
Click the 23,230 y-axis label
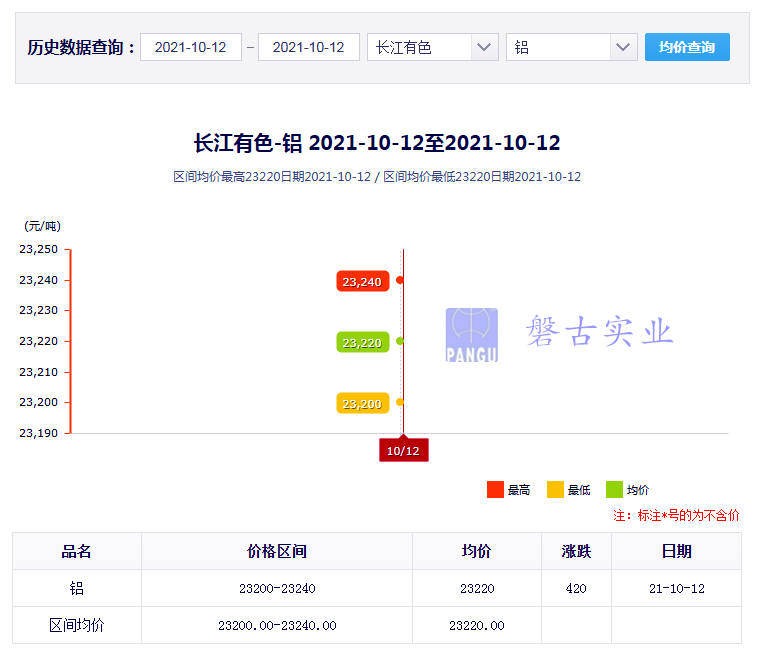tap(38, 310)
